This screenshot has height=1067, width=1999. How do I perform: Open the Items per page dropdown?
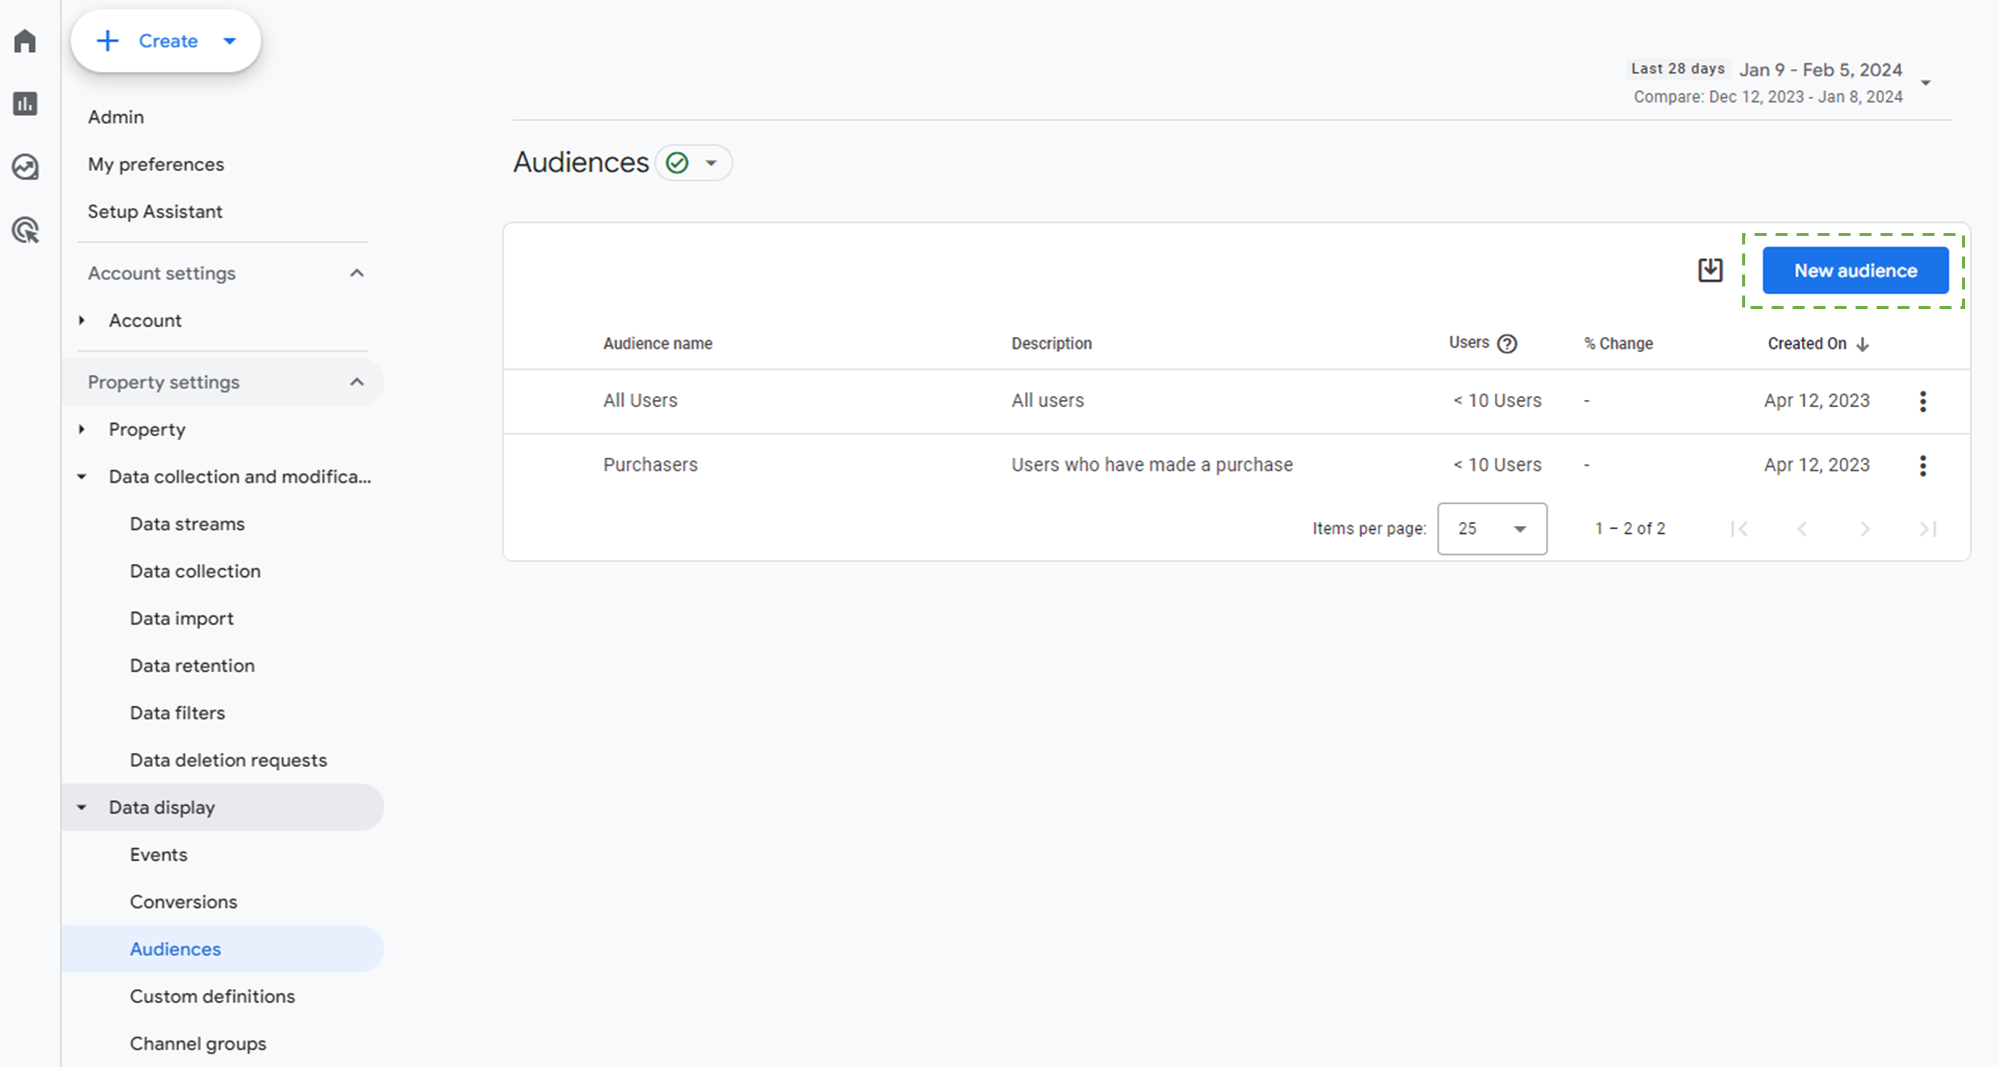[x=1492, y=529]
